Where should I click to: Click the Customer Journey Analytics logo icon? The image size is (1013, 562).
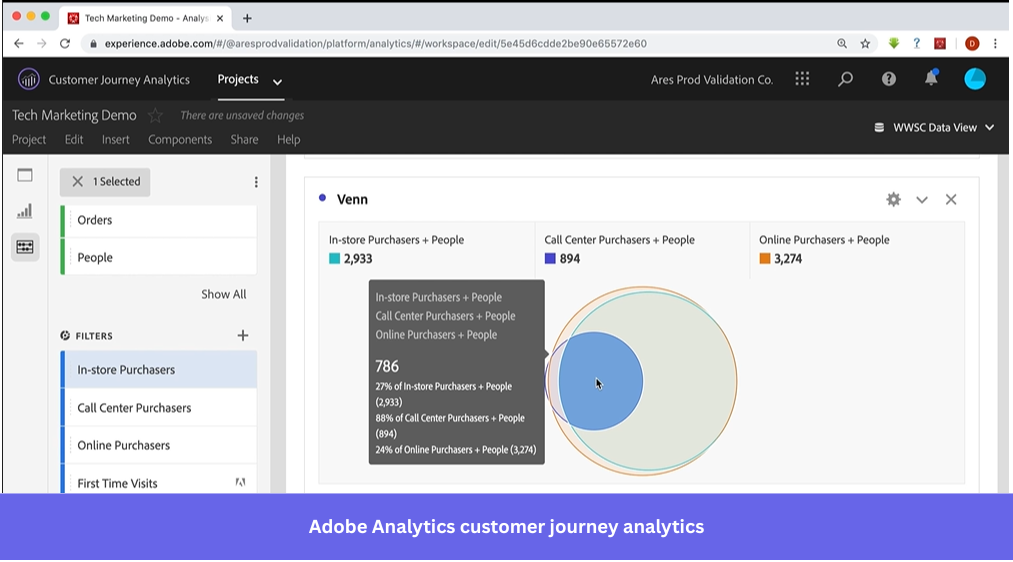pyautogui.click(x=28, y=79)
